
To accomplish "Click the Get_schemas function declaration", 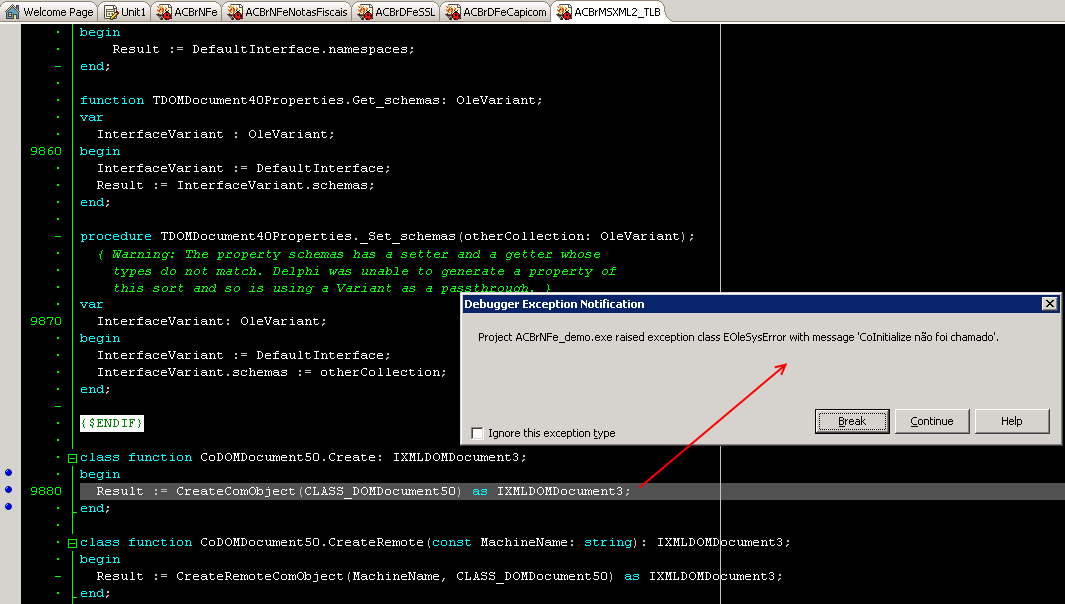I will 311,101.
